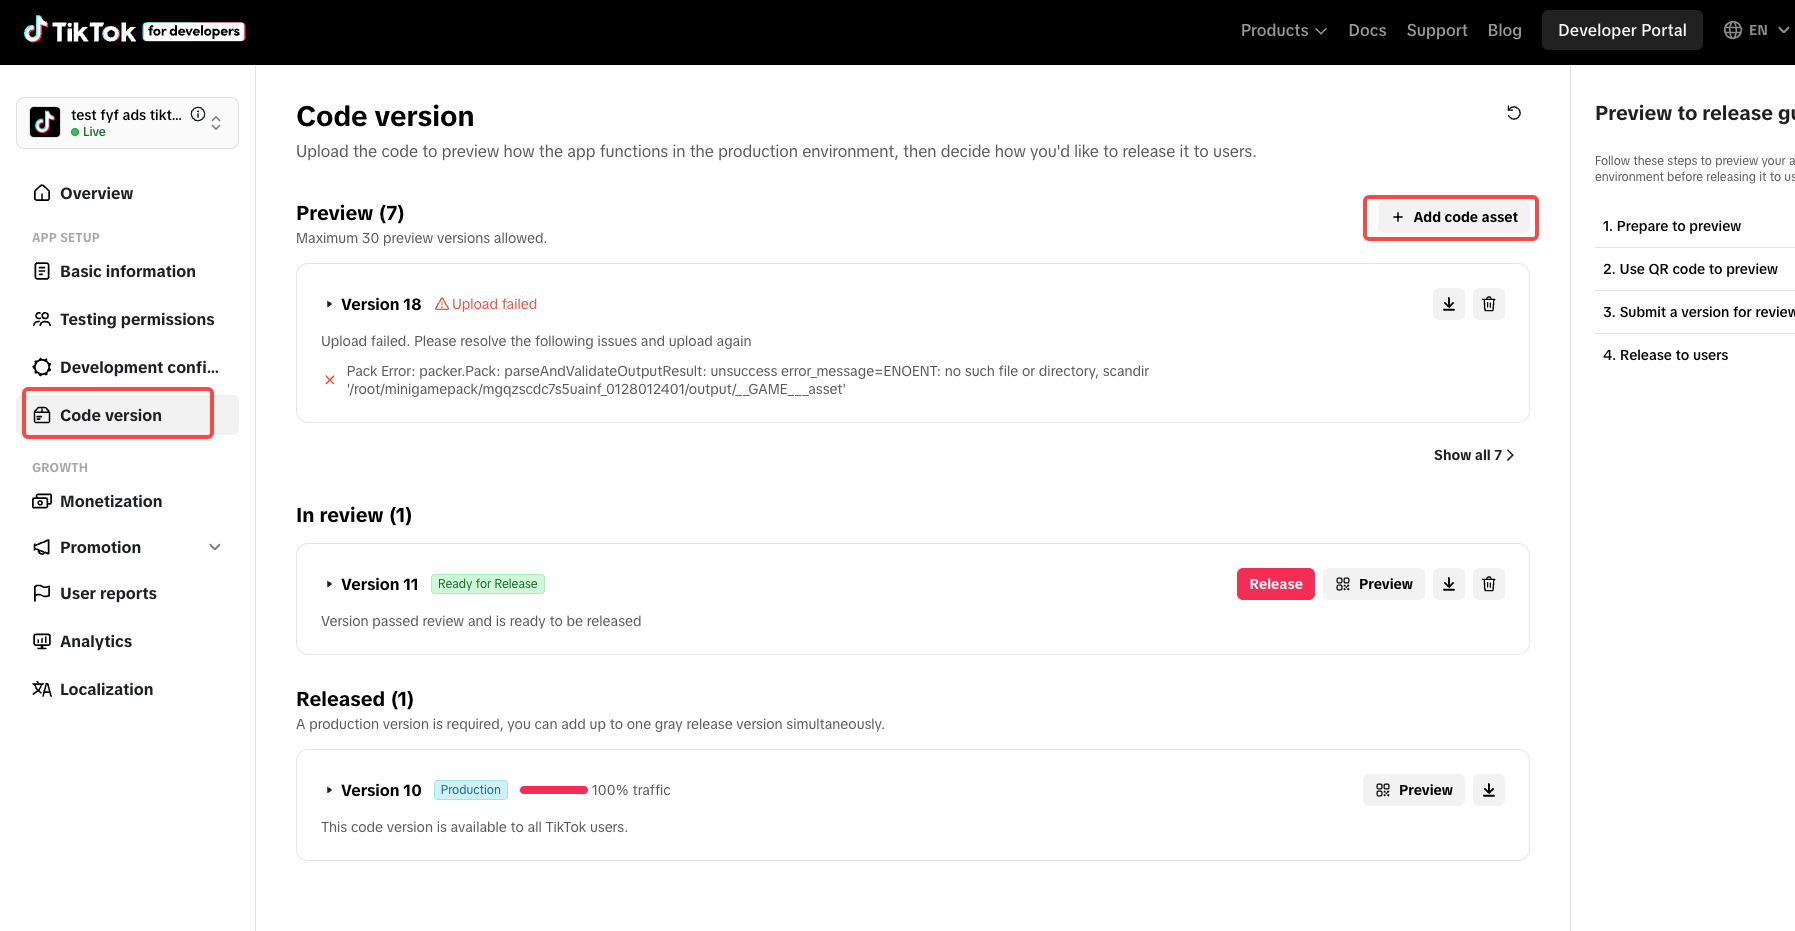Delete Version 11 using trash icon
The height and width of the screenshot is (931, 1795).
1489,584
